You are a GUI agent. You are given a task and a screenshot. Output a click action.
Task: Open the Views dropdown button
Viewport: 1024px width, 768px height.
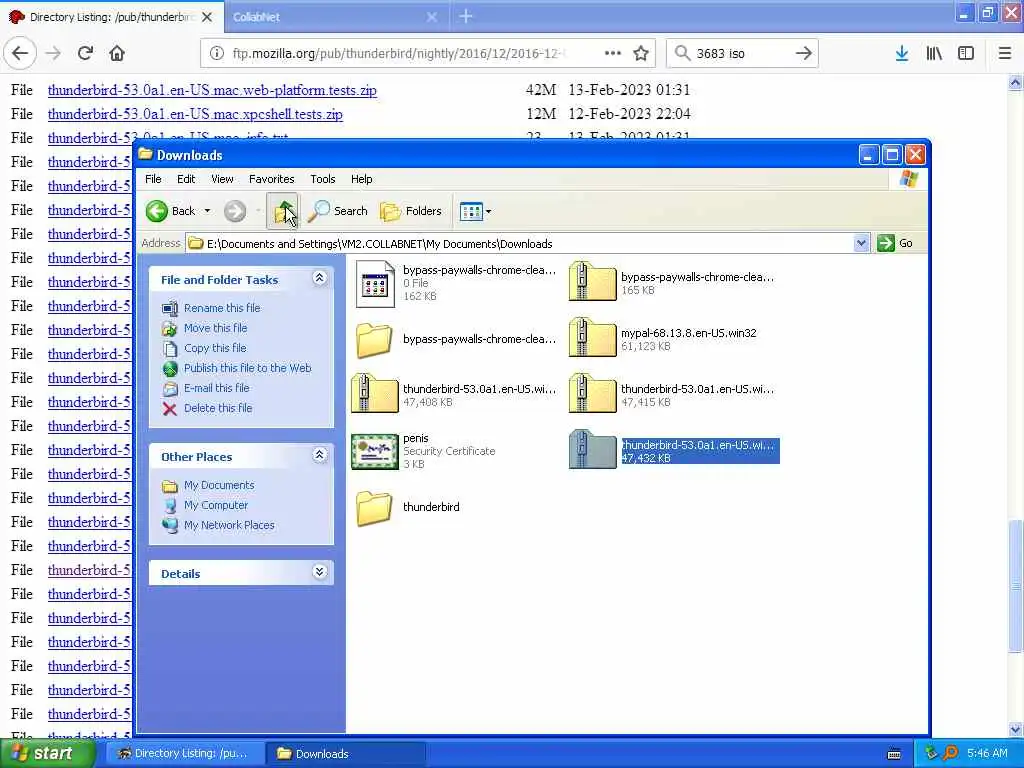pyautogui.click(x=475, y=211)
